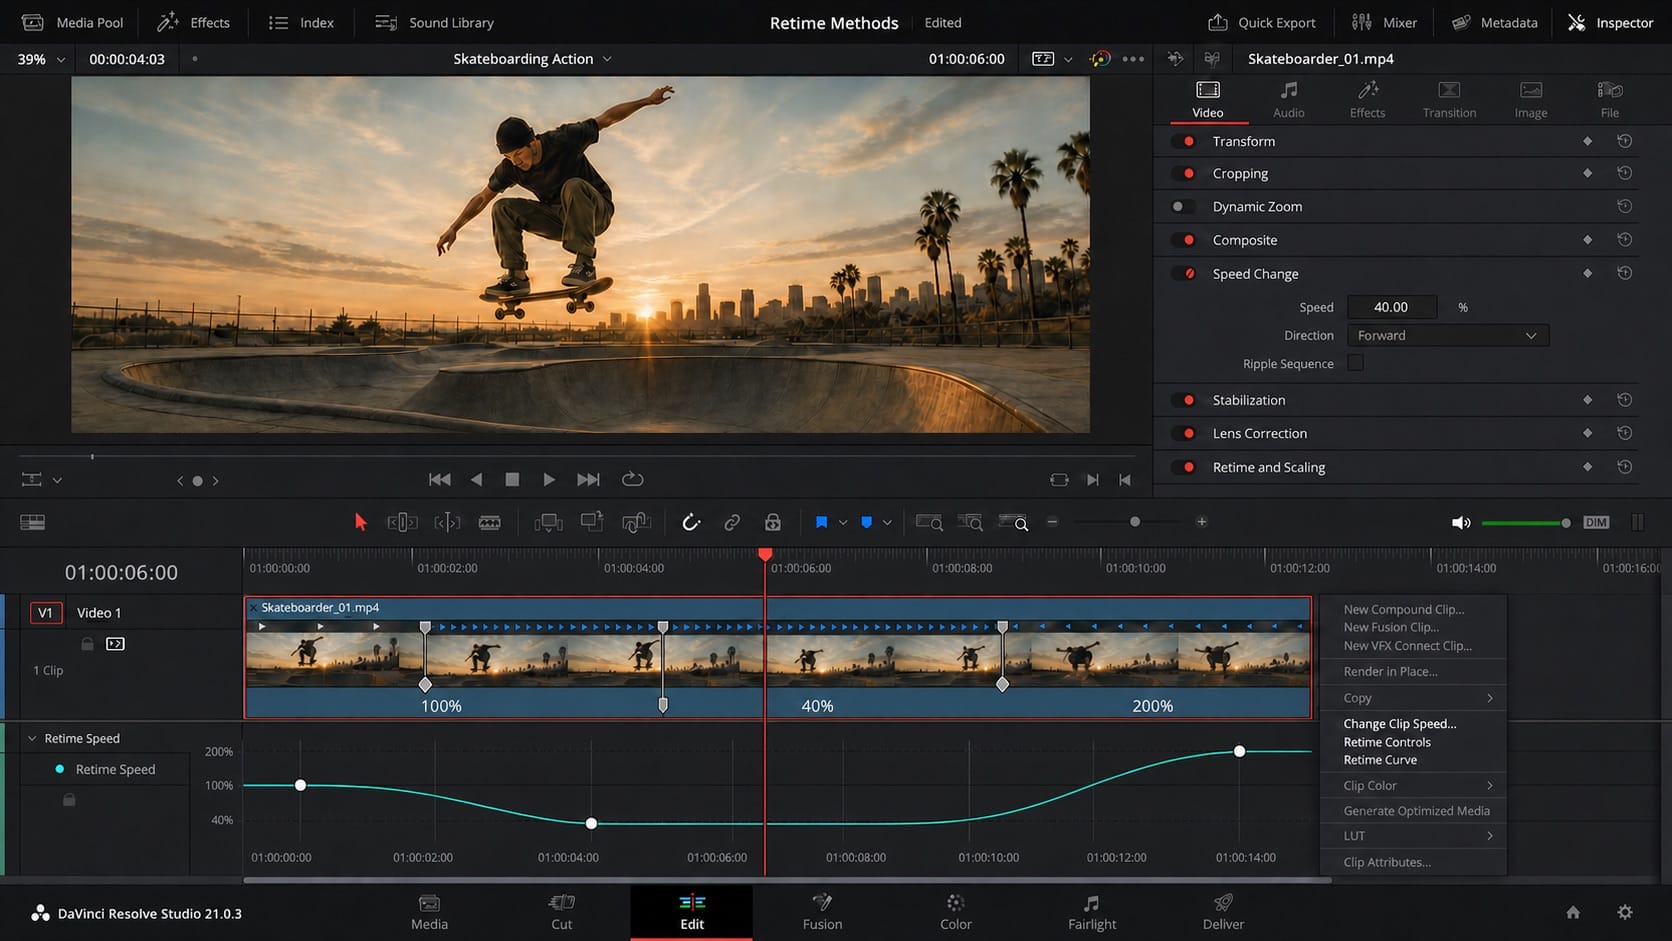Viewport: 1672px width, 941px height.
Task: Expand the Retime and Scaling section
Action: pos(1268,467)
